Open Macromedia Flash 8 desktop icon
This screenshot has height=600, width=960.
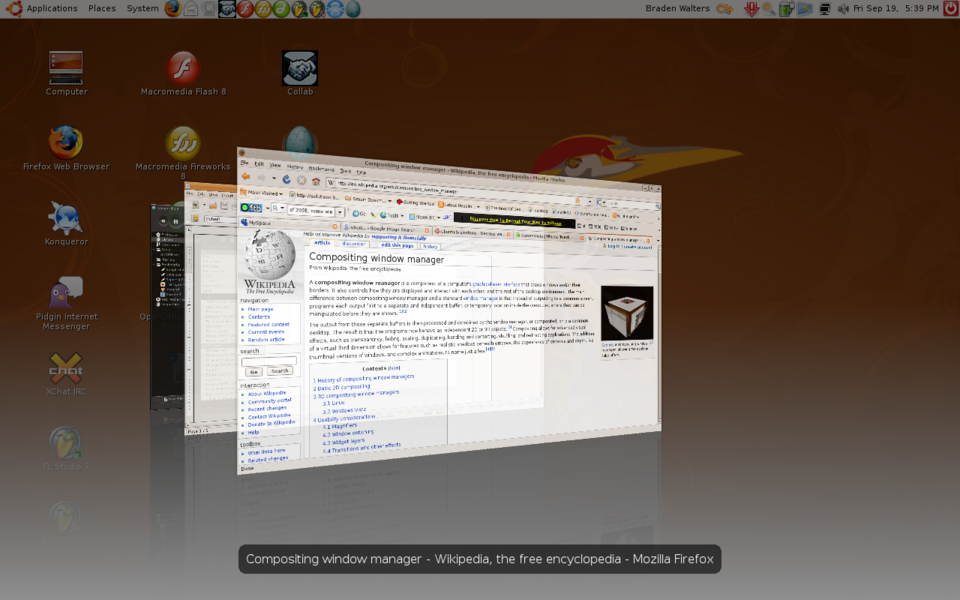(x=183, y=73)
